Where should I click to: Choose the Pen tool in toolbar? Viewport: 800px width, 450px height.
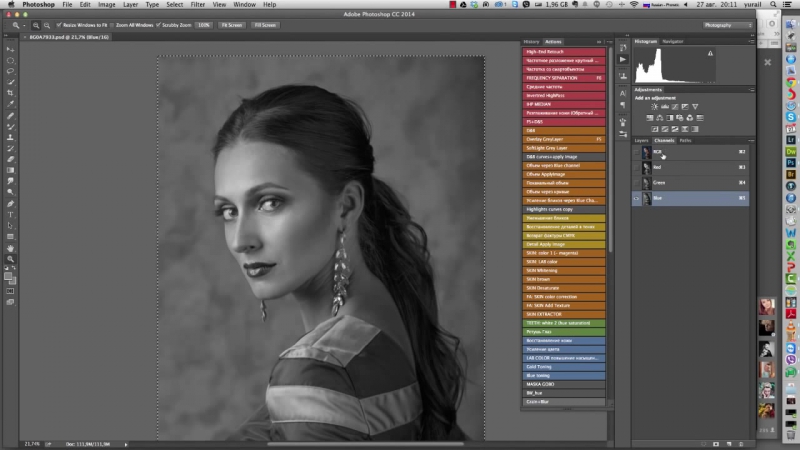pos(10,204)
